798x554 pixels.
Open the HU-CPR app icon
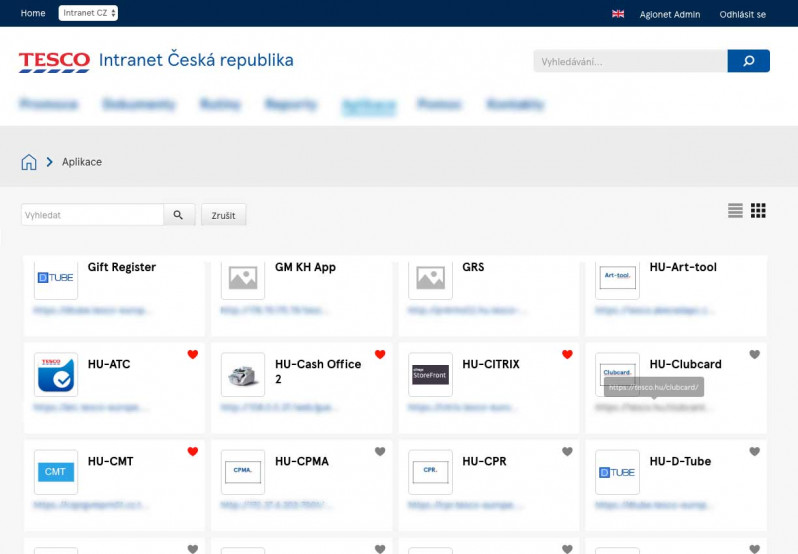pyautogui.click(x=431, y=472)
